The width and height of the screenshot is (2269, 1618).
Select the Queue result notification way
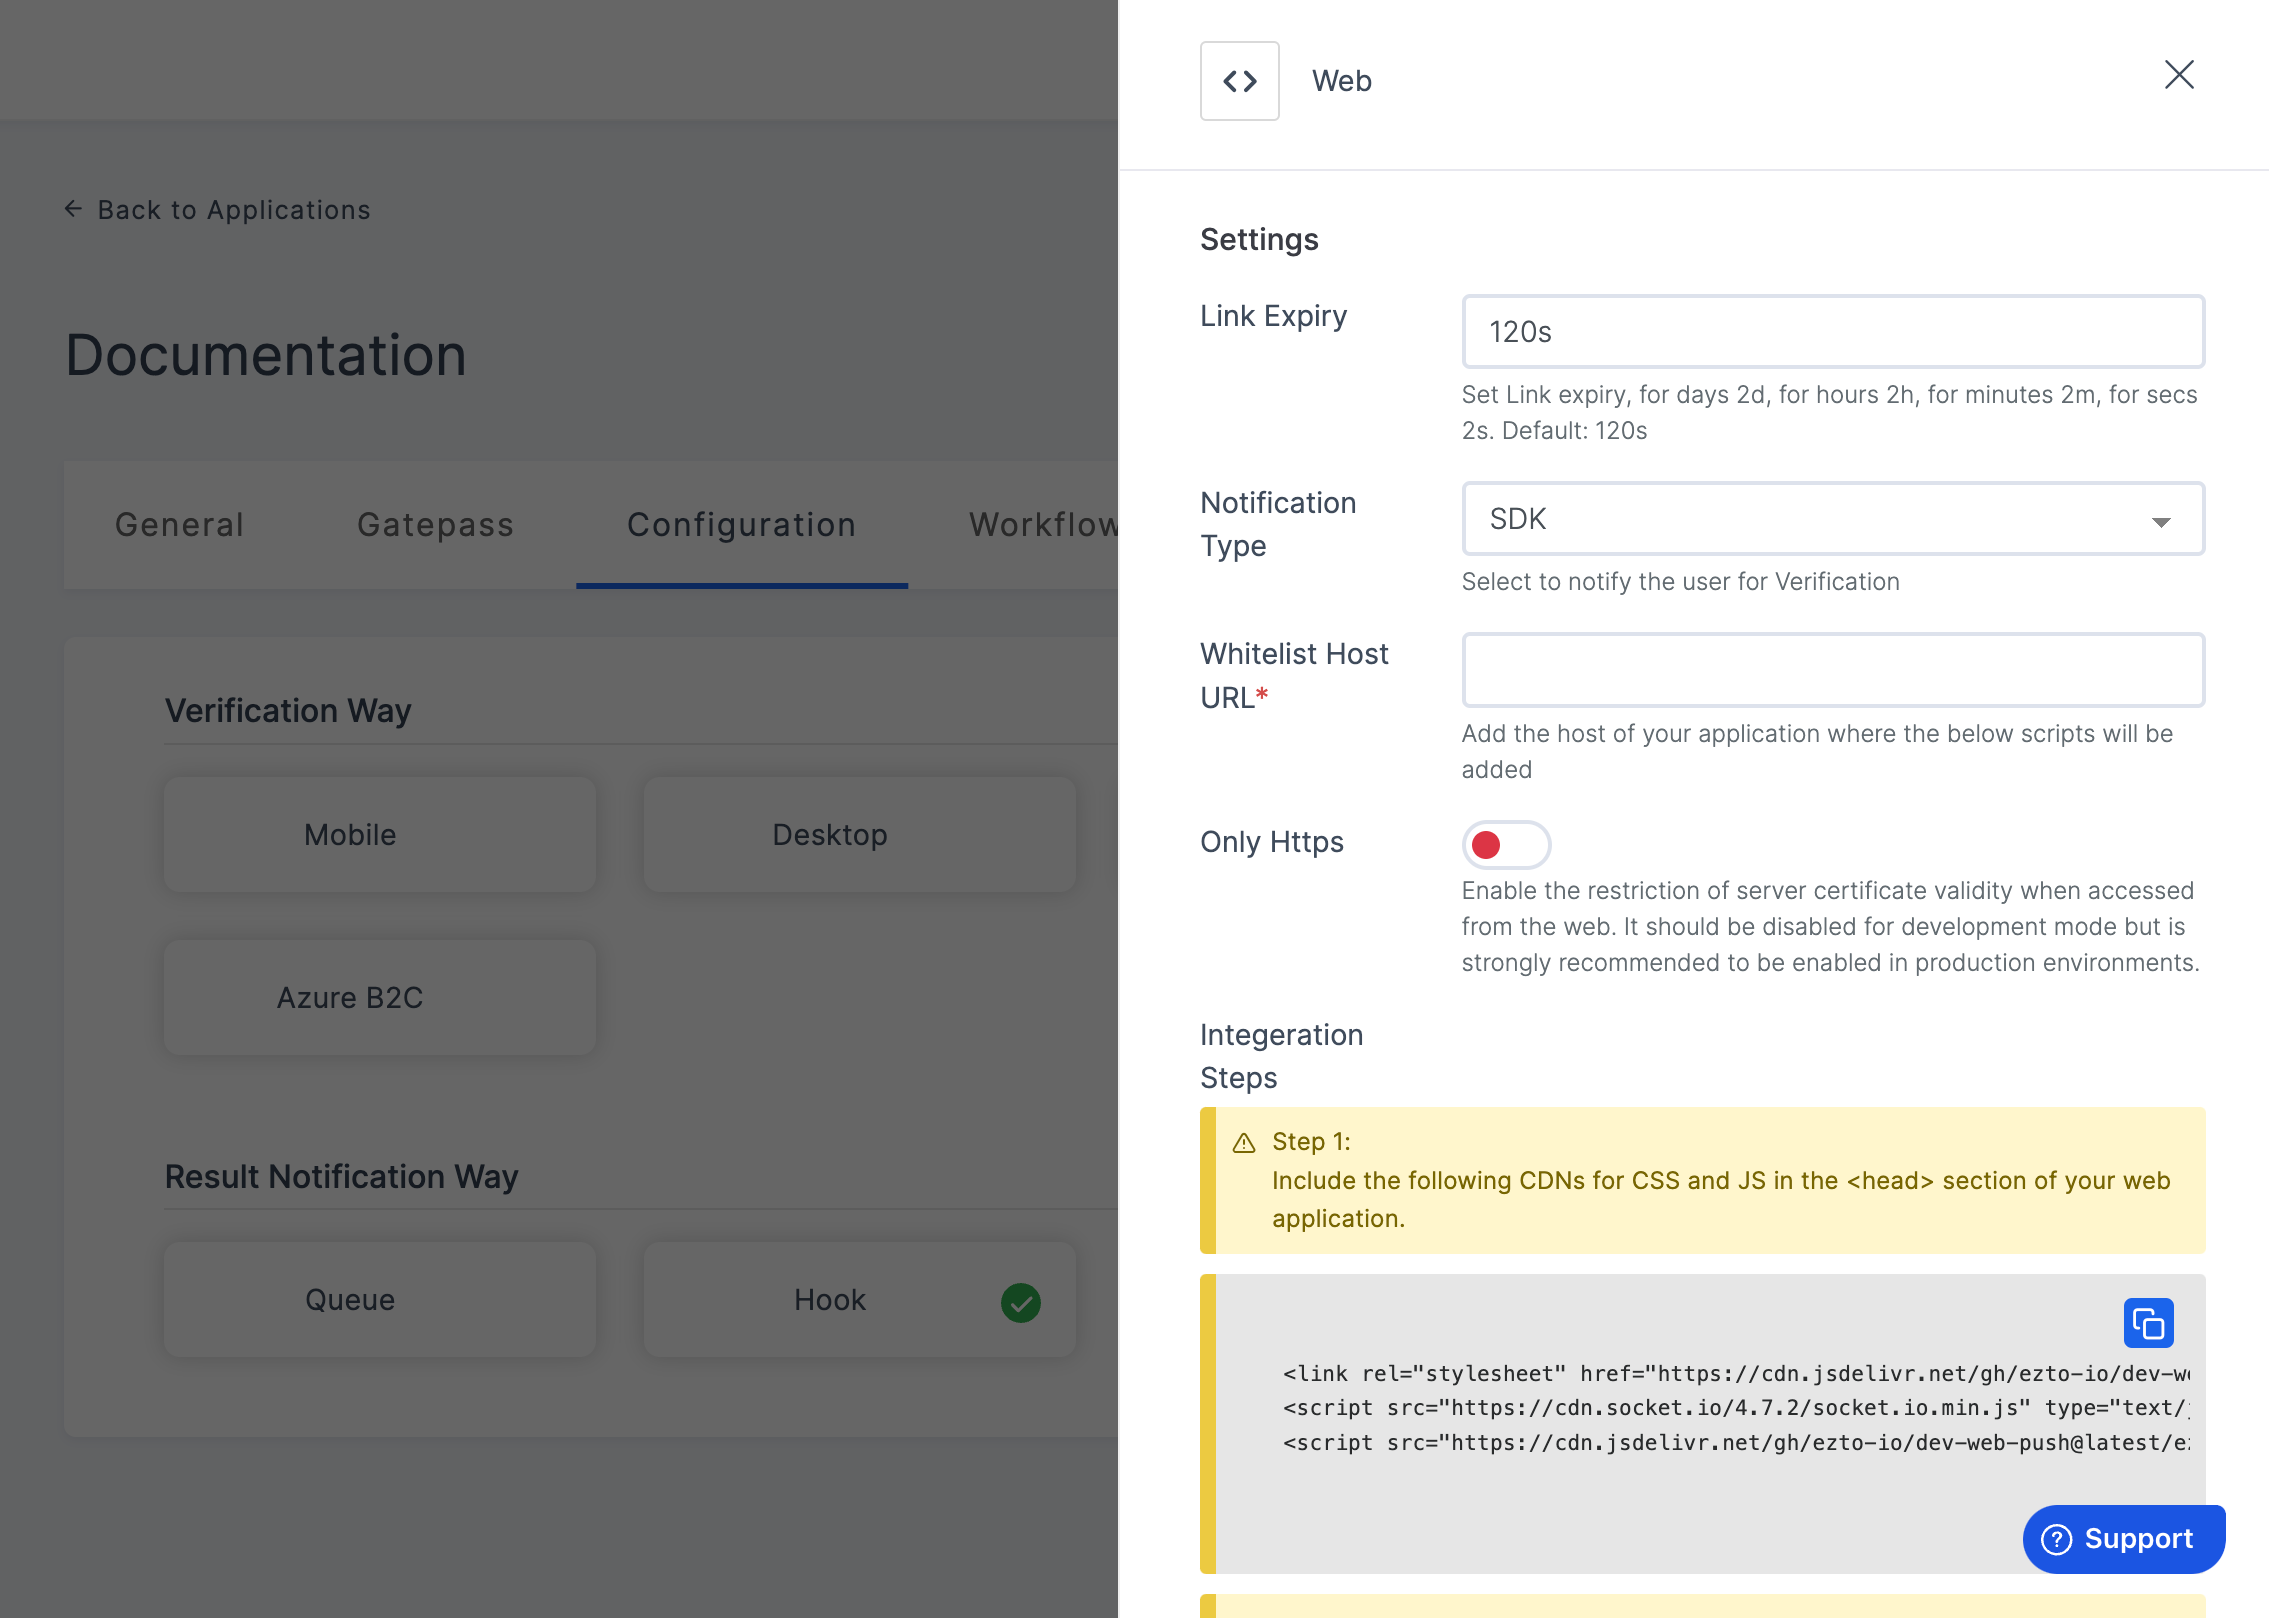coord(347,1299)
